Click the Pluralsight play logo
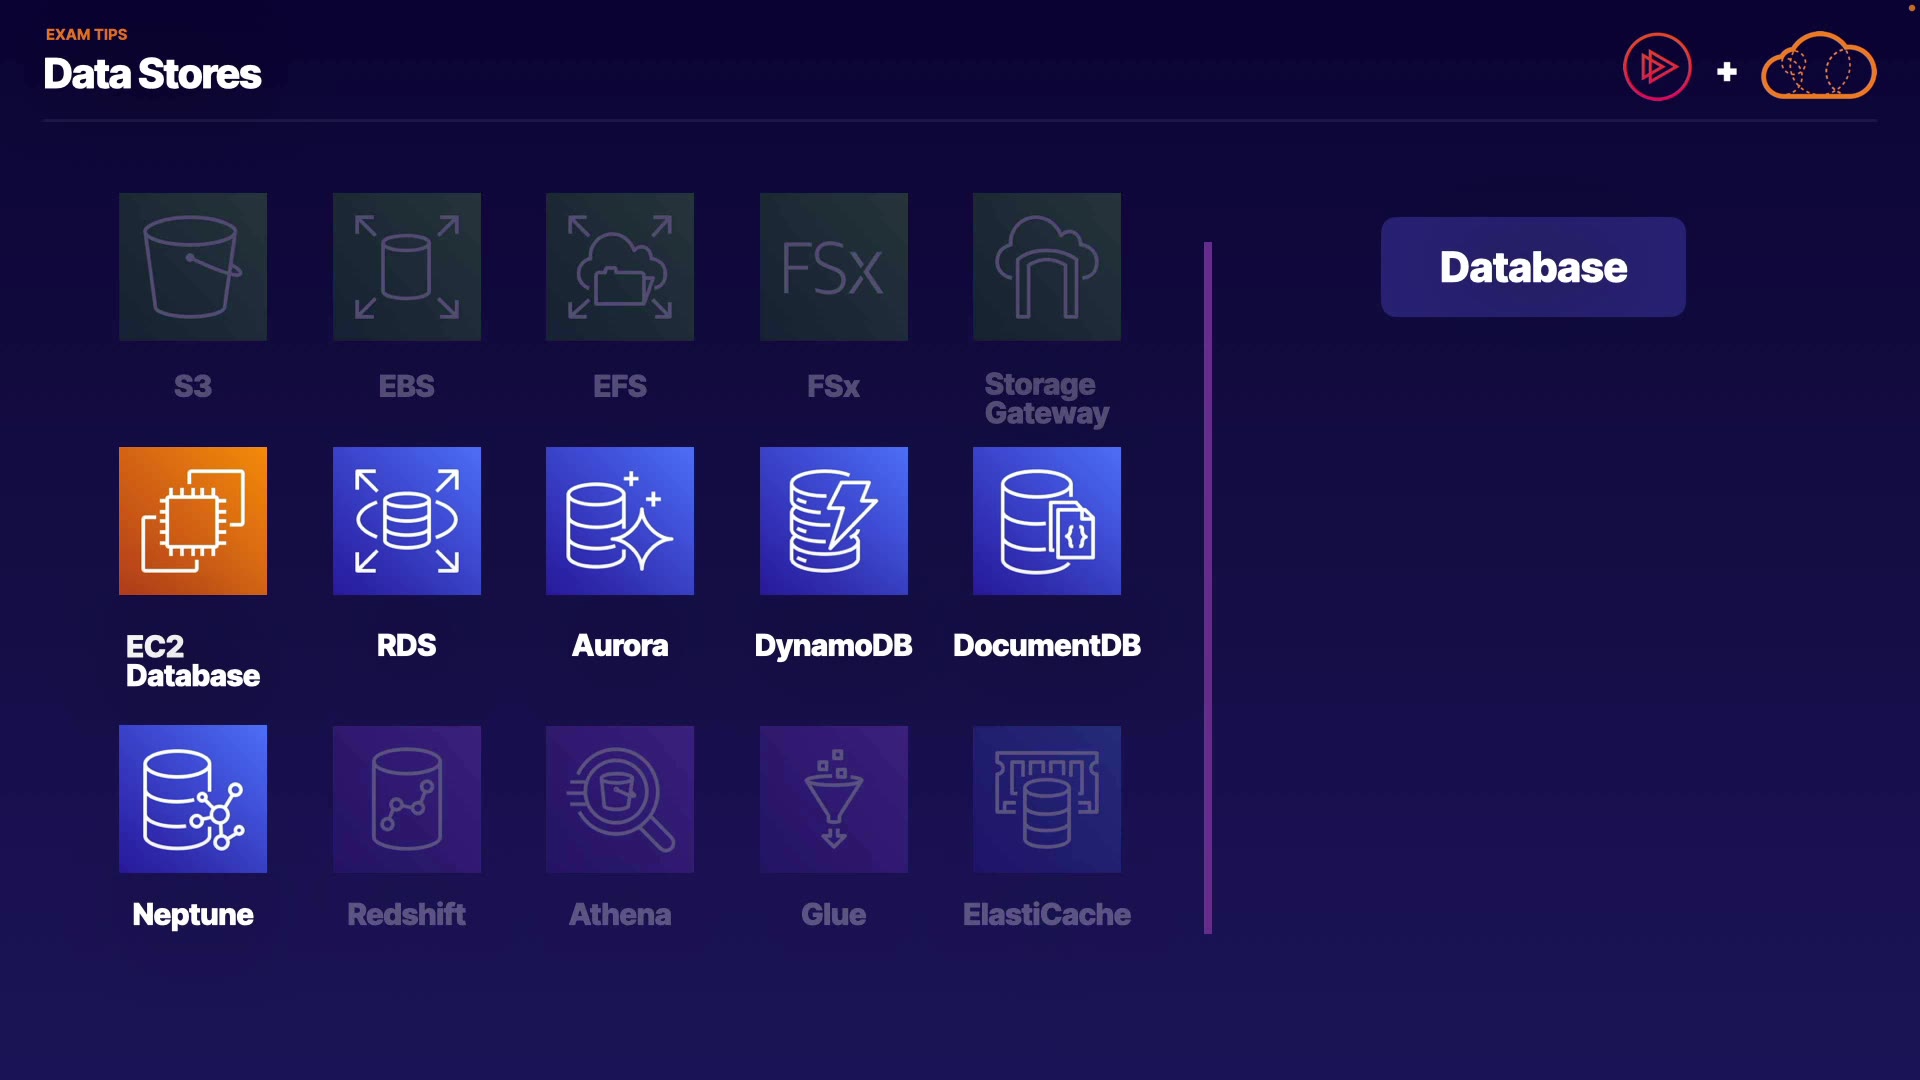 (1657, 67)
